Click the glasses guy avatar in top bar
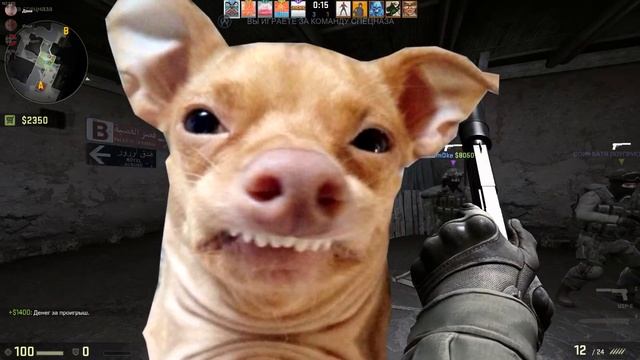This screenshot has height=360, width=640. tap(409, 9)
